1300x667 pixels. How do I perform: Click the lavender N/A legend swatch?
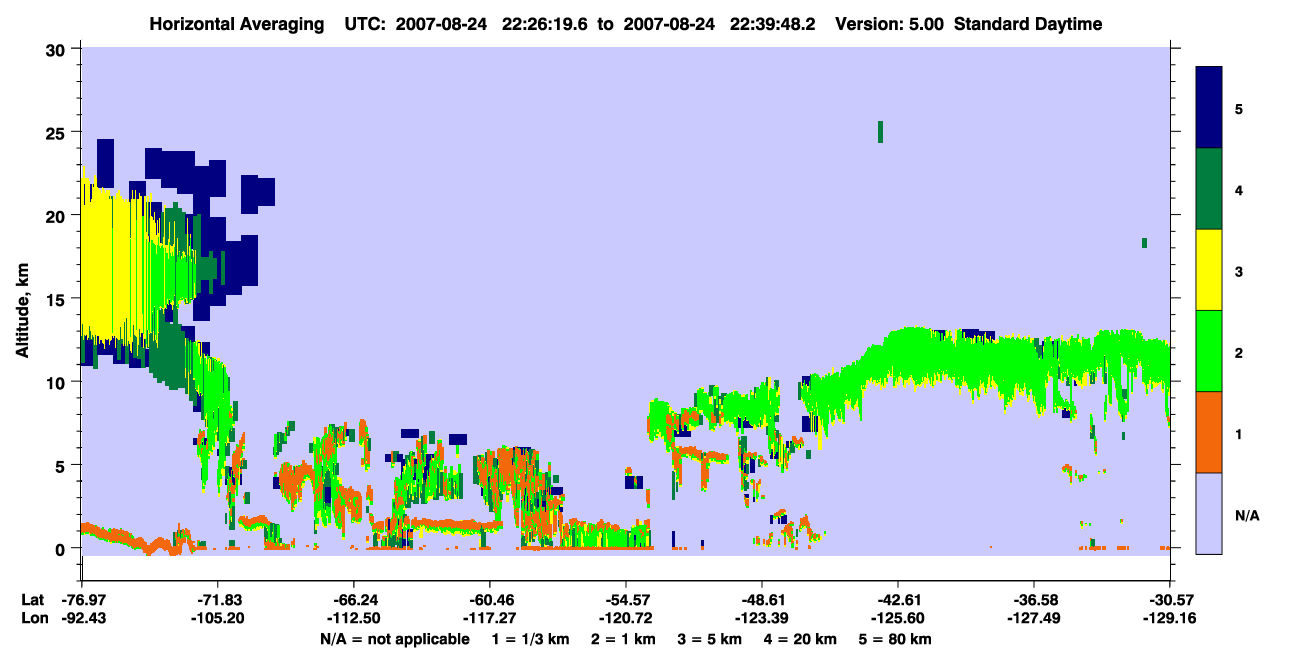click(x=1209, y=513)
